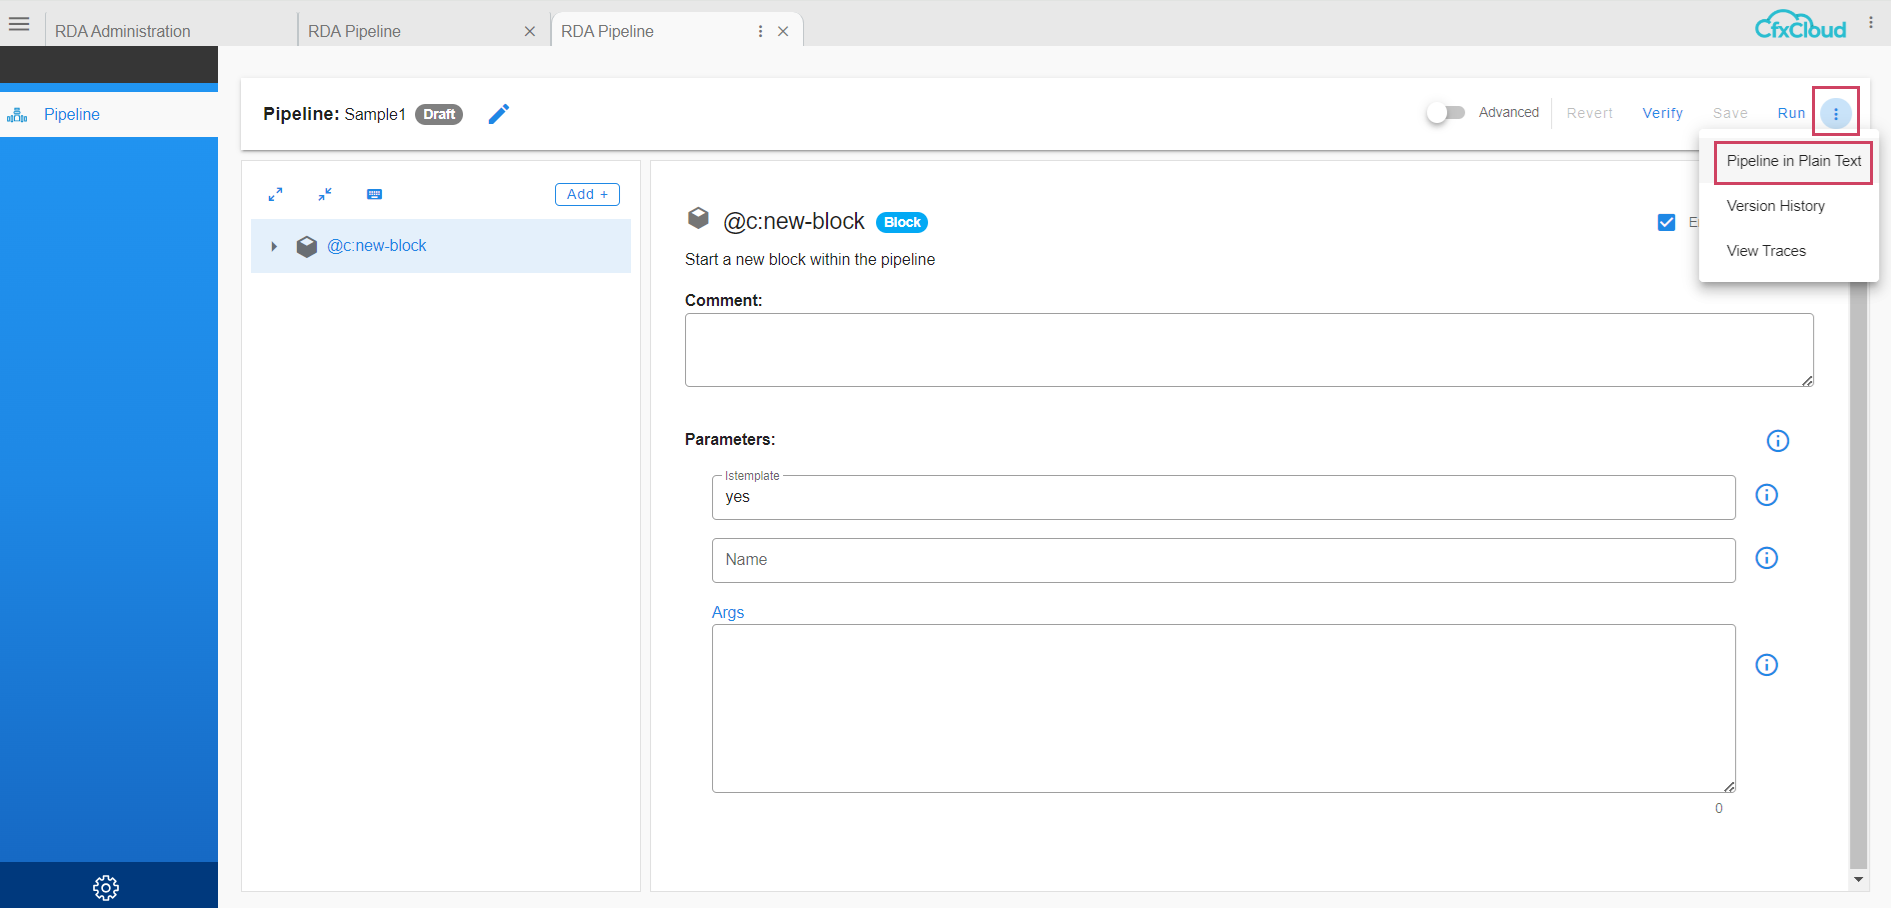1891x908 pixels.
Task: Switch to the RDA Administration tab
Action: click(124, 31)
